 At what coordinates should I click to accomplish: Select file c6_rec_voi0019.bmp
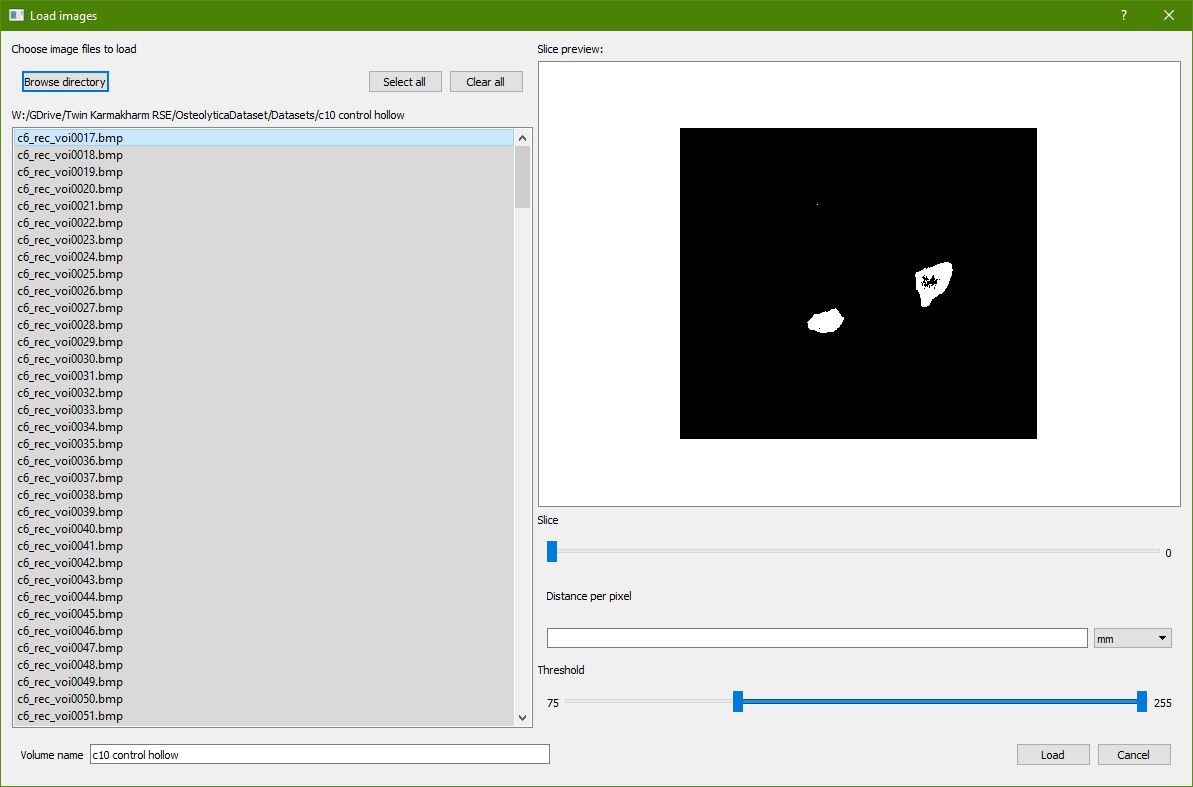pyautogui.click(x=263, y=172)
